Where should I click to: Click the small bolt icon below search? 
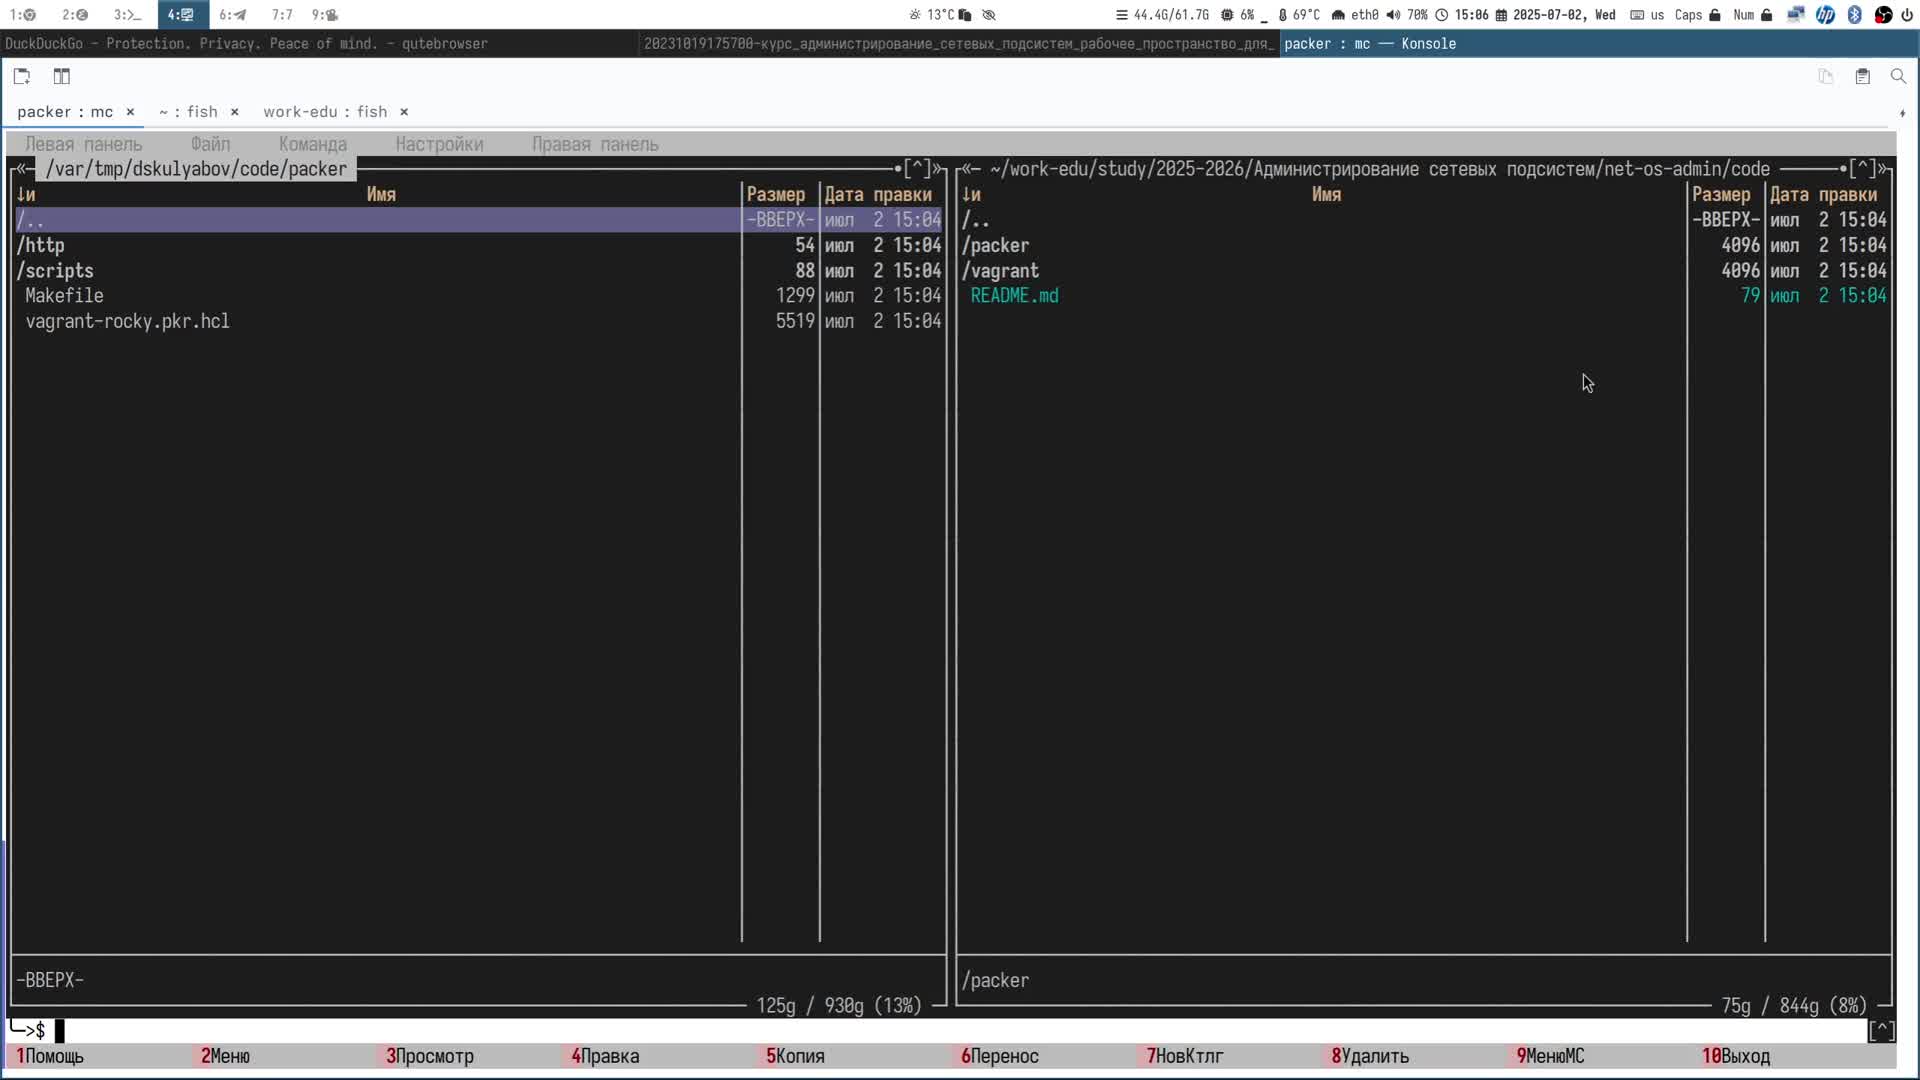pyautogui.click(x=1902, y=113)
